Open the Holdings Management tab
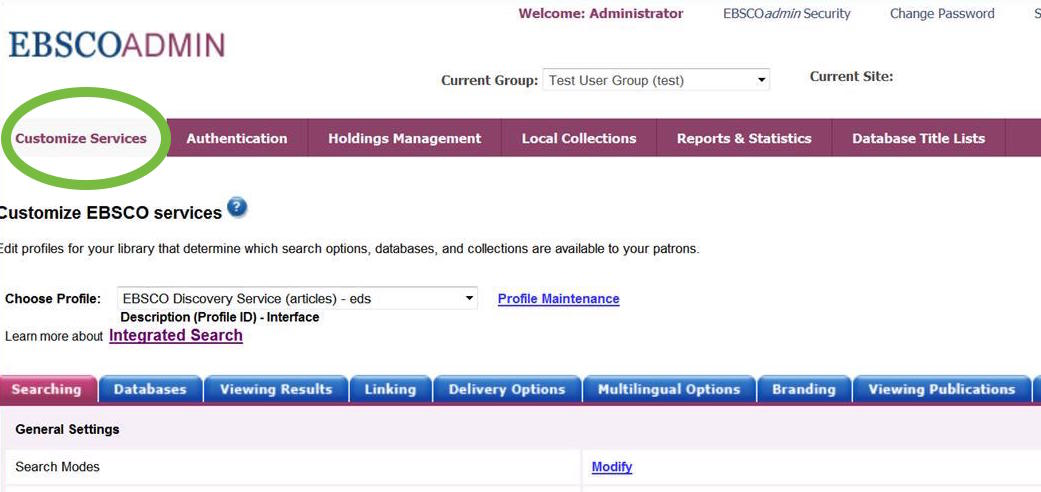This screenshot has width=1041, height=492. 404,138
